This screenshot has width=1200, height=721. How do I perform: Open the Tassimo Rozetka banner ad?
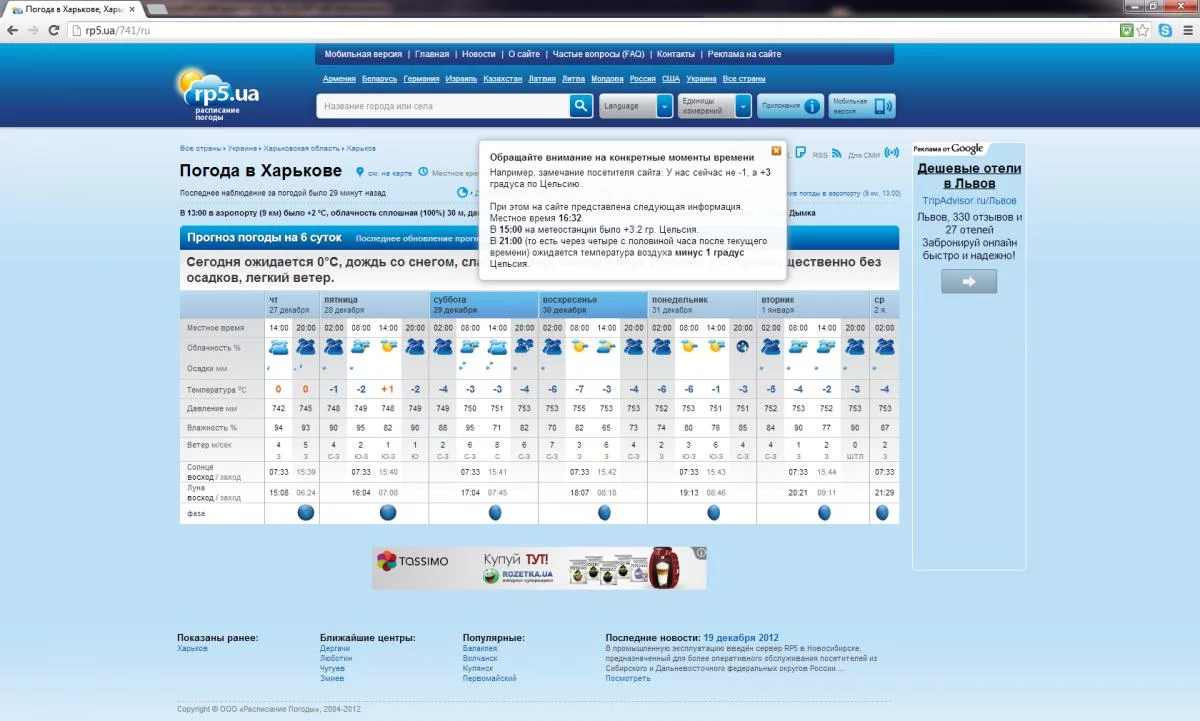click(x=540, y=568)
